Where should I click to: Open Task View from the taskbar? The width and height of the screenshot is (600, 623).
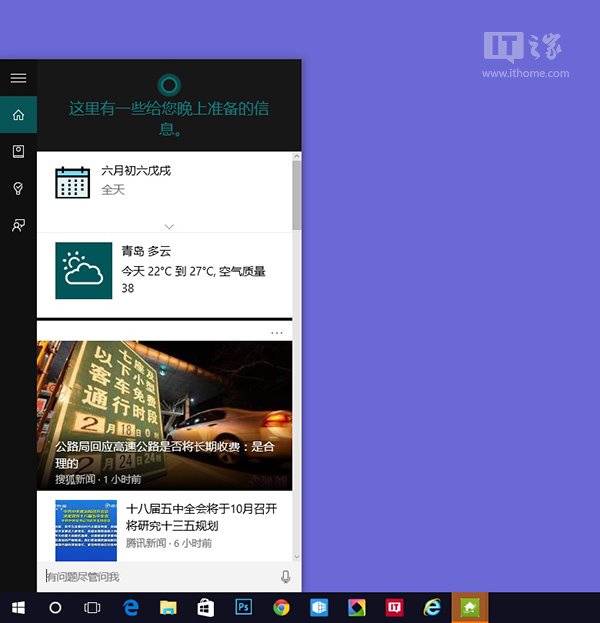pyautogui.click(x=92, y=607)
